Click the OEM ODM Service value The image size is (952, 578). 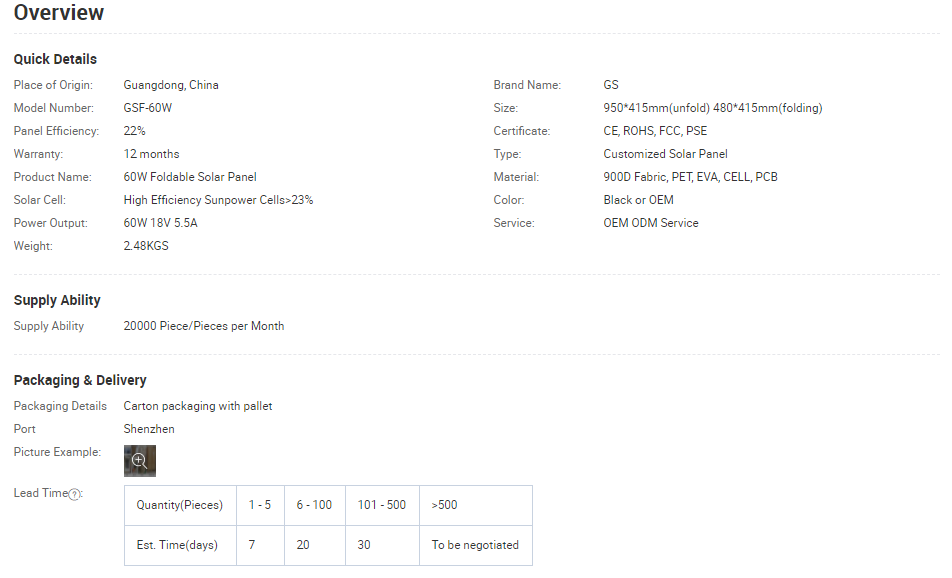[x=651, y=223]
